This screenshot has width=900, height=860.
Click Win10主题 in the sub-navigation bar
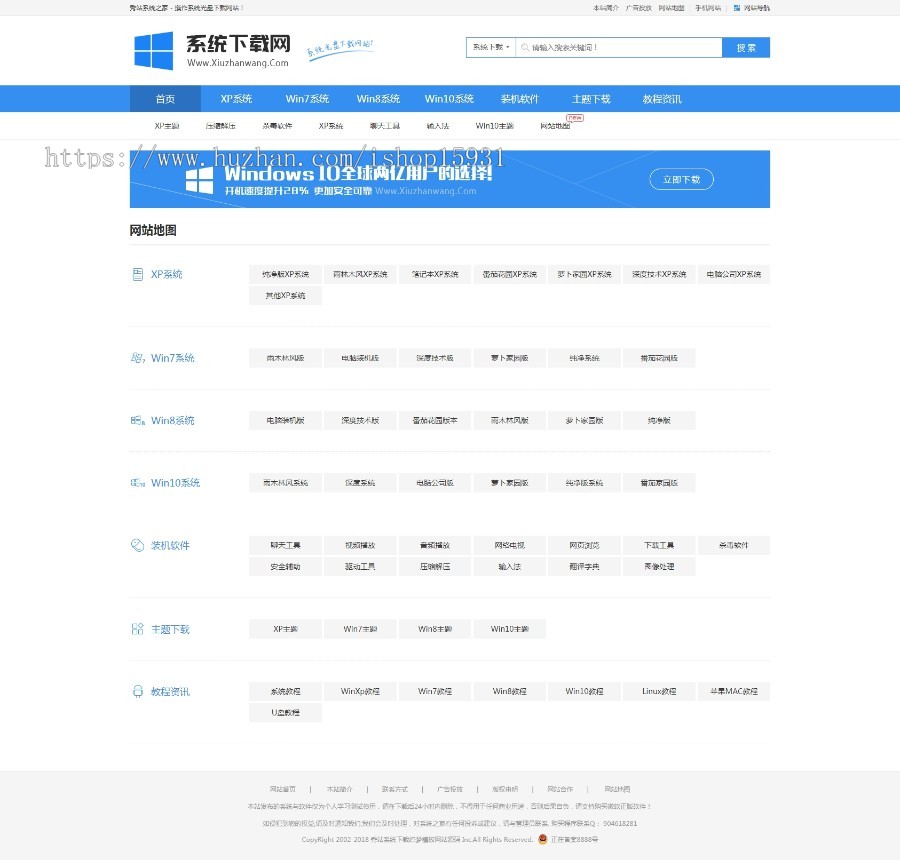pyautogui.click(x=494, y=126)
